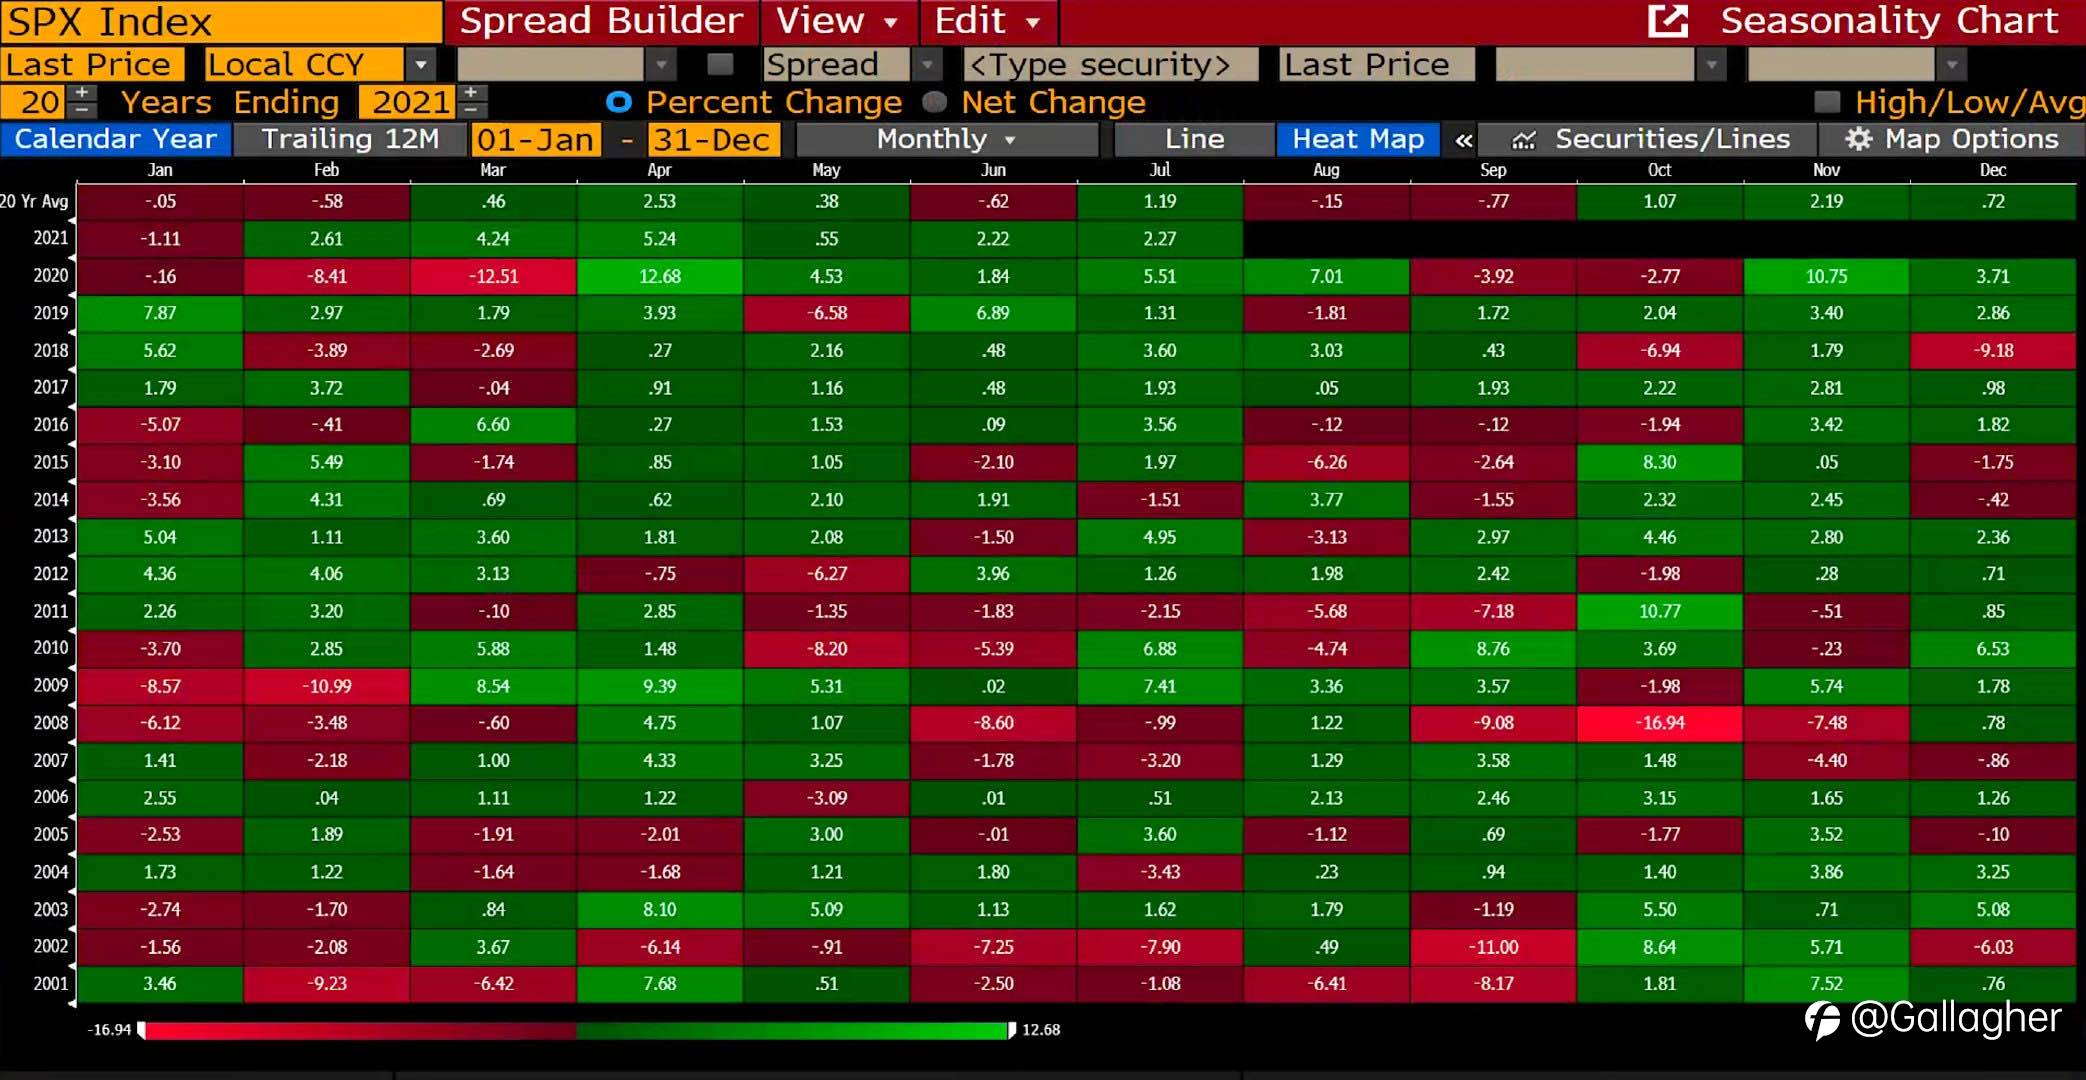Open the Local CCY dropdown arrow
This screenshot has width=2086, height=1080.
[x=421, y=65]
